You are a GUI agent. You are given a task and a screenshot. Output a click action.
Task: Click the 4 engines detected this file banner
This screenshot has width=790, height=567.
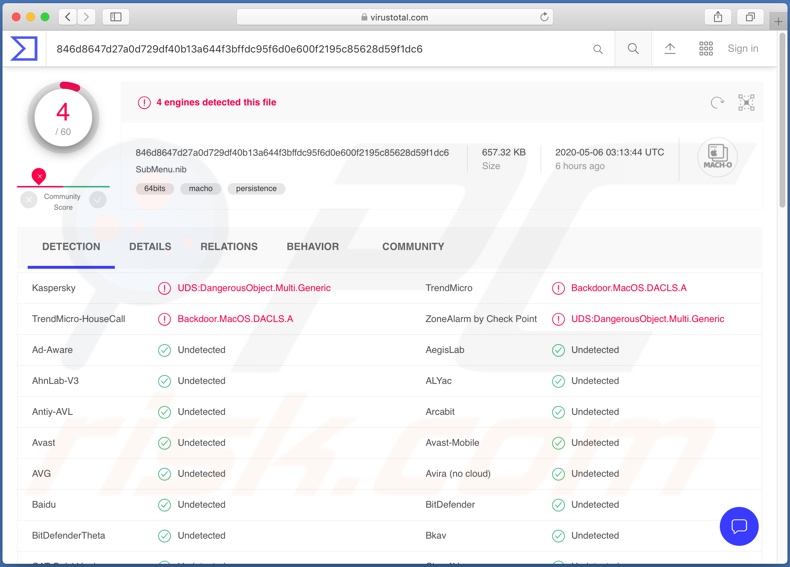[x=216, y=102]
